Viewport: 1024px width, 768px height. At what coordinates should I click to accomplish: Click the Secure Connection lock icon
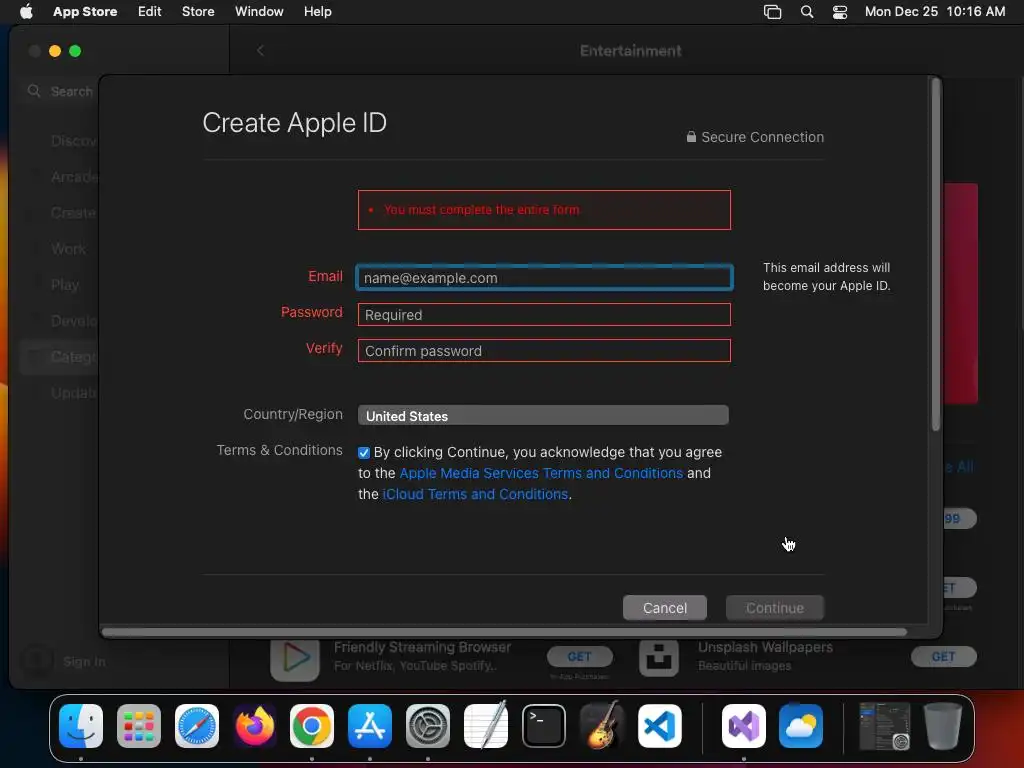(691, 136)
